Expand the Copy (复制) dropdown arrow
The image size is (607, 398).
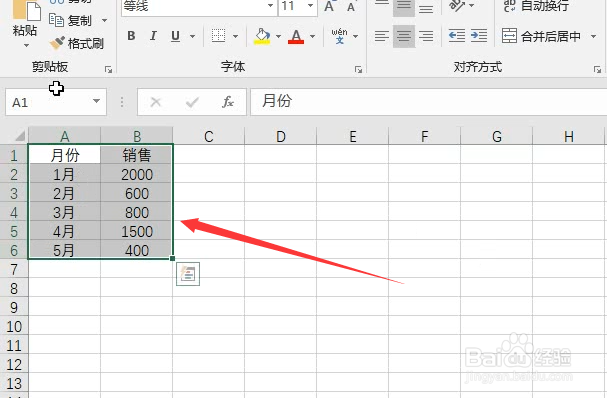point(104,20)
